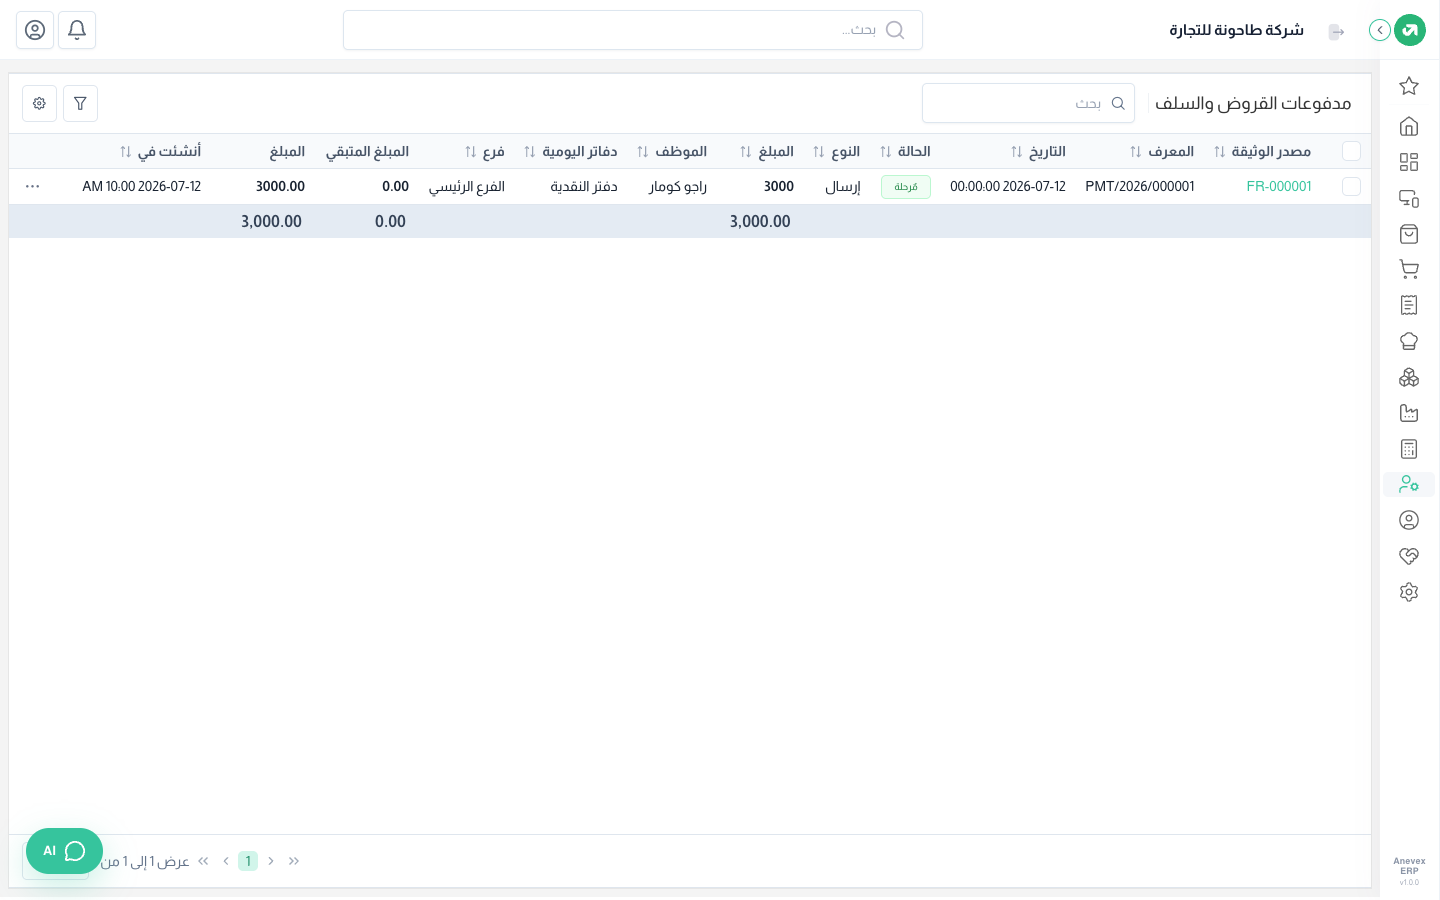Open the table settings gear beside the filter

tap(39, 103)
